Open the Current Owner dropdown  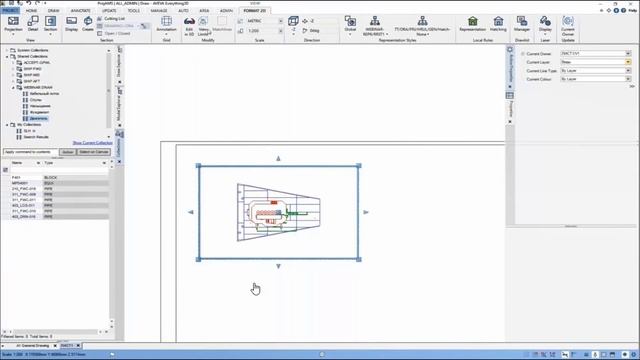(628, 53)
